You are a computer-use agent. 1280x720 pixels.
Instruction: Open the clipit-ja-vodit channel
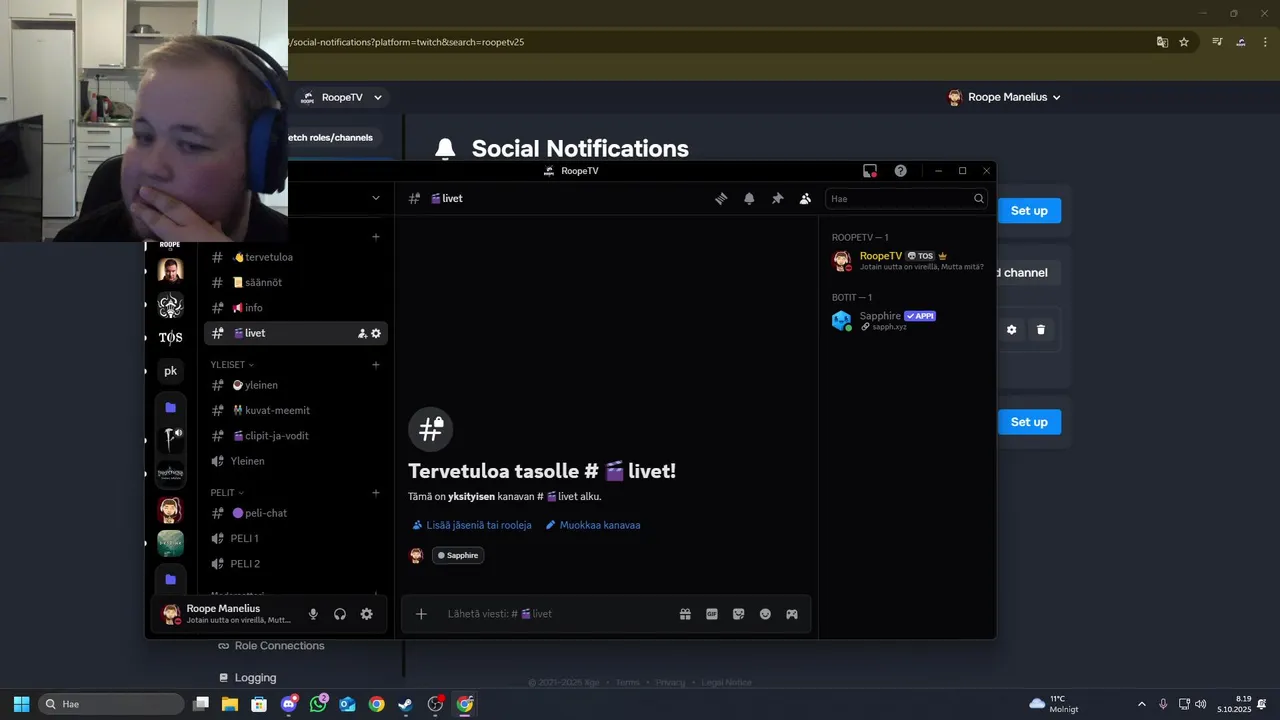tap(296, 436)
